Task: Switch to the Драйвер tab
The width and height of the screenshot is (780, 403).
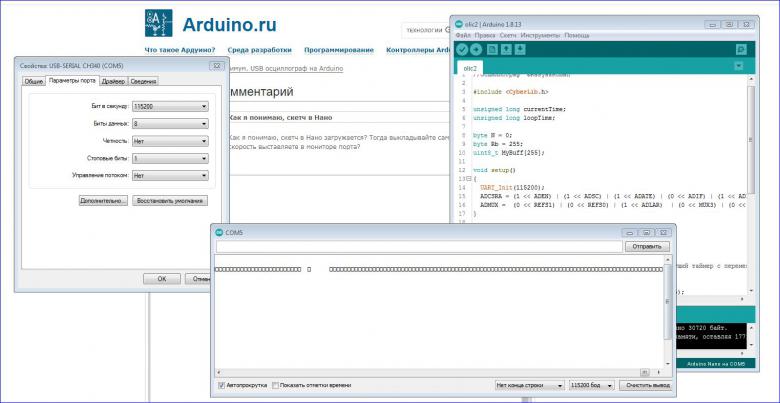Action: 114,81
